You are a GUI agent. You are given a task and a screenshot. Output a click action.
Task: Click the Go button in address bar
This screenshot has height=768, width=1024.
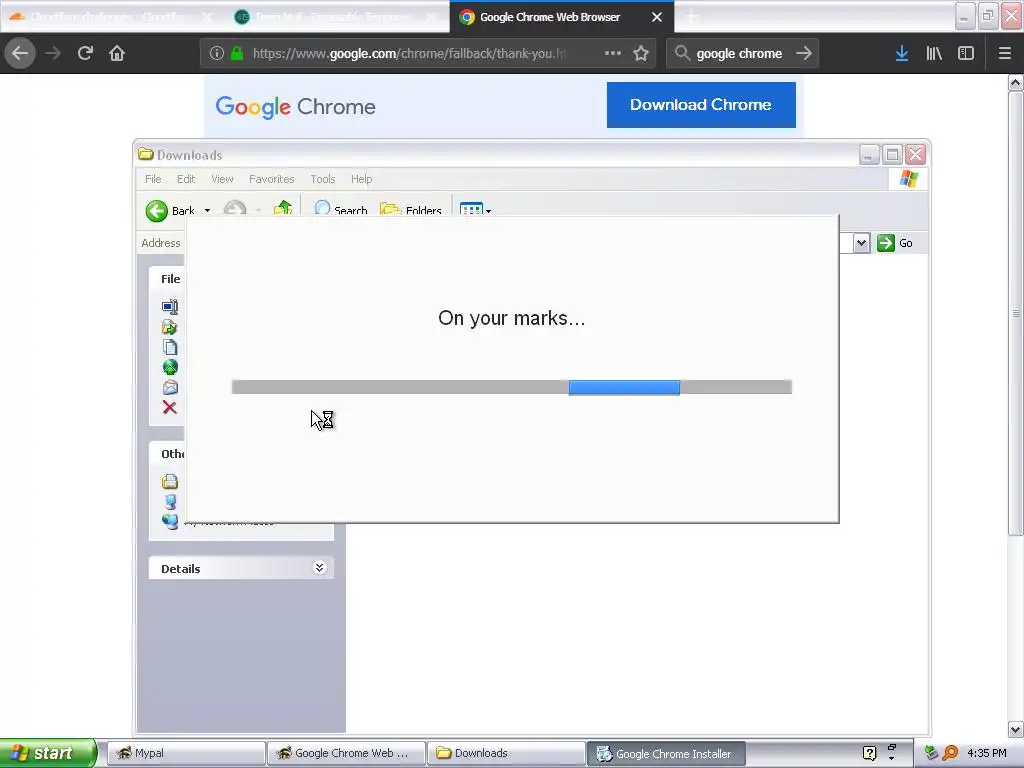[895, 243]
